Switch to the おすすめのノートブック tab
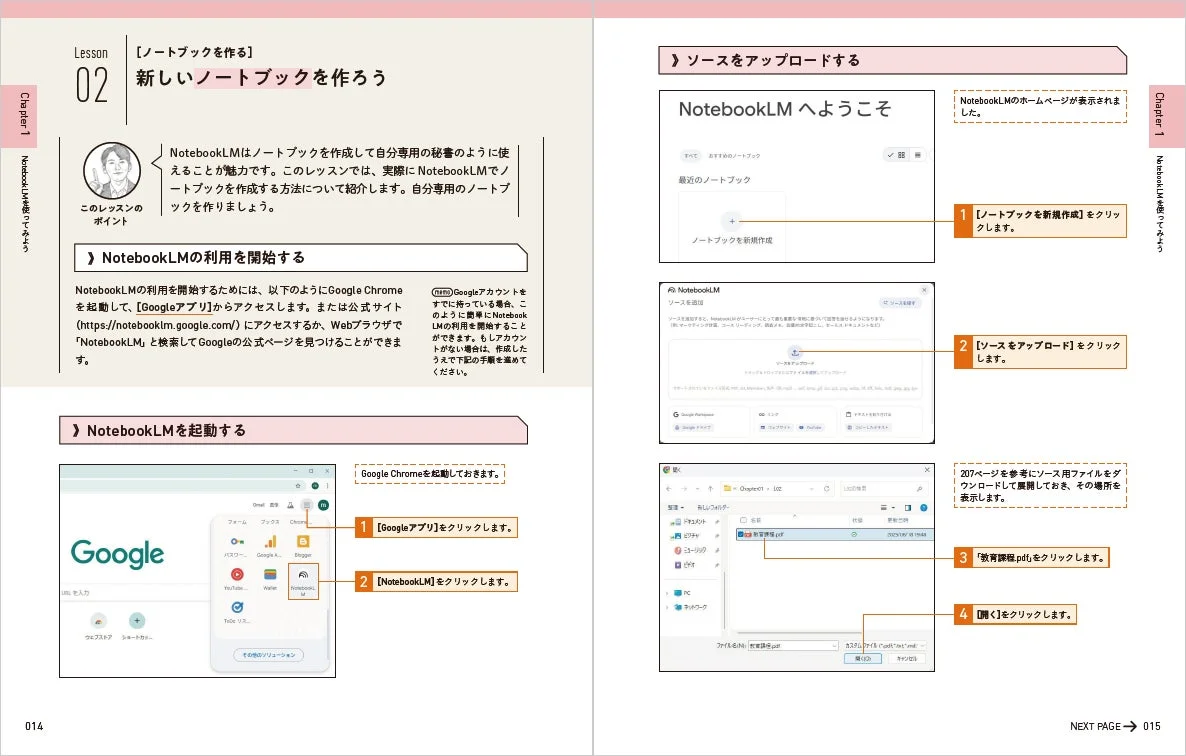Viewport: 1186px width, 756px height. click(x=735, y=155)
